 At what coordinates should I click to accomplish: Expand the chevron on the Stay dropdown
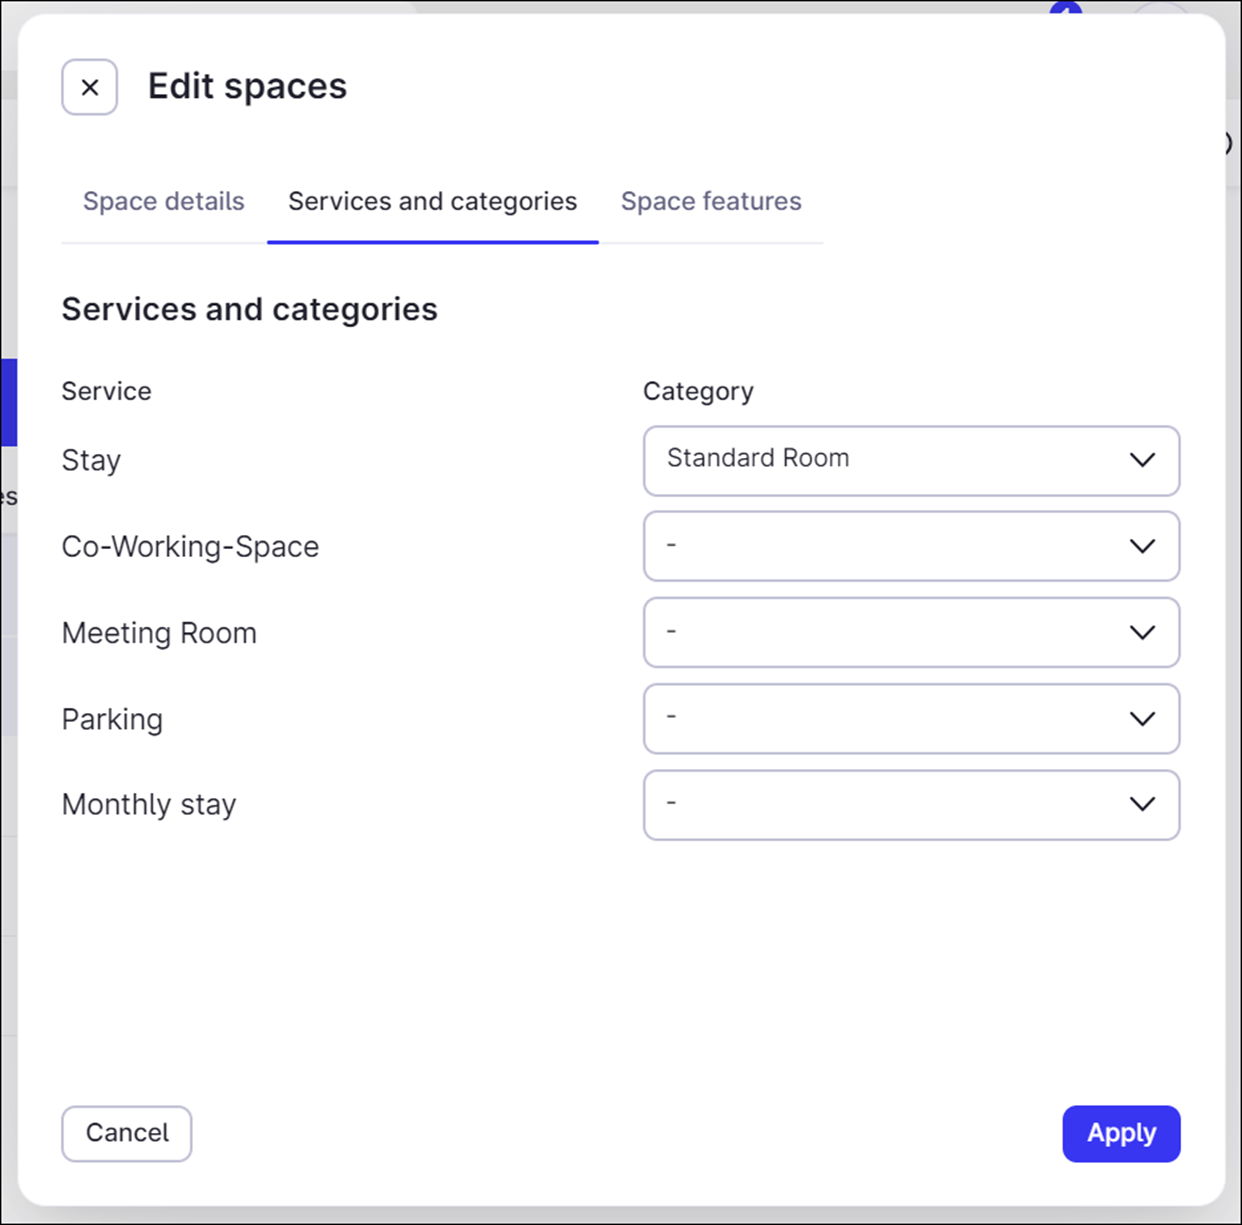pyautogui.click(x=1142, y=461)
